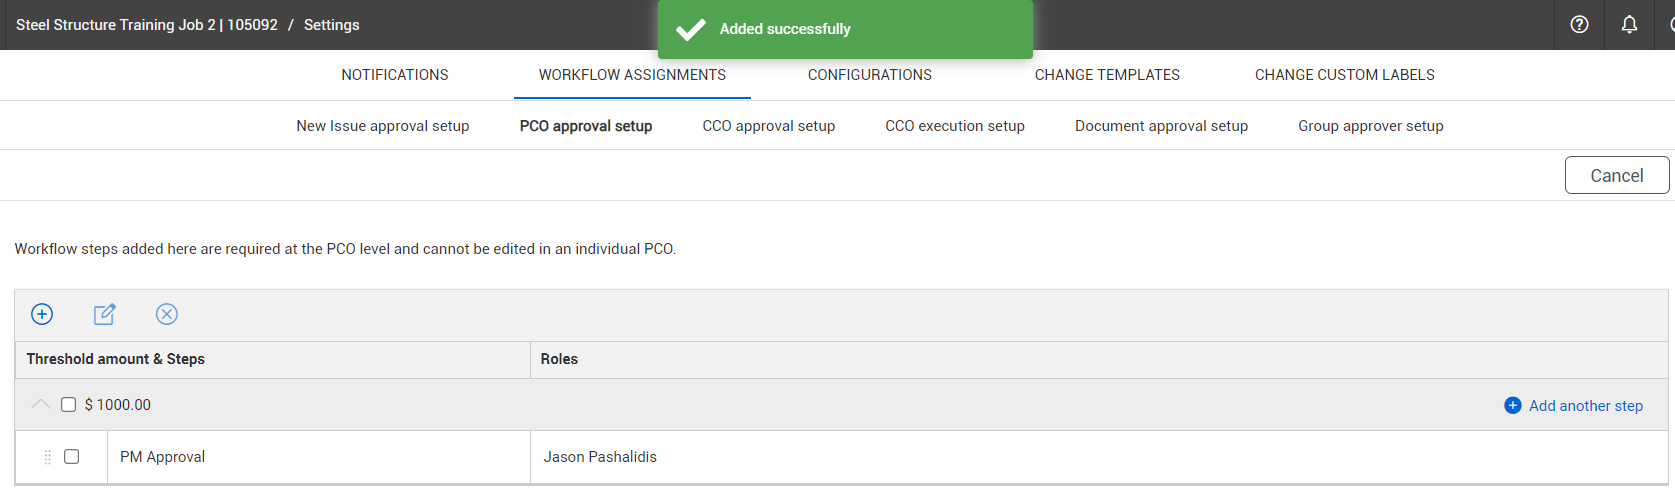This screenshot has width=1675, height=496.
Task: Collapse the $ 1000.00 threshold group
Action: 40,404
